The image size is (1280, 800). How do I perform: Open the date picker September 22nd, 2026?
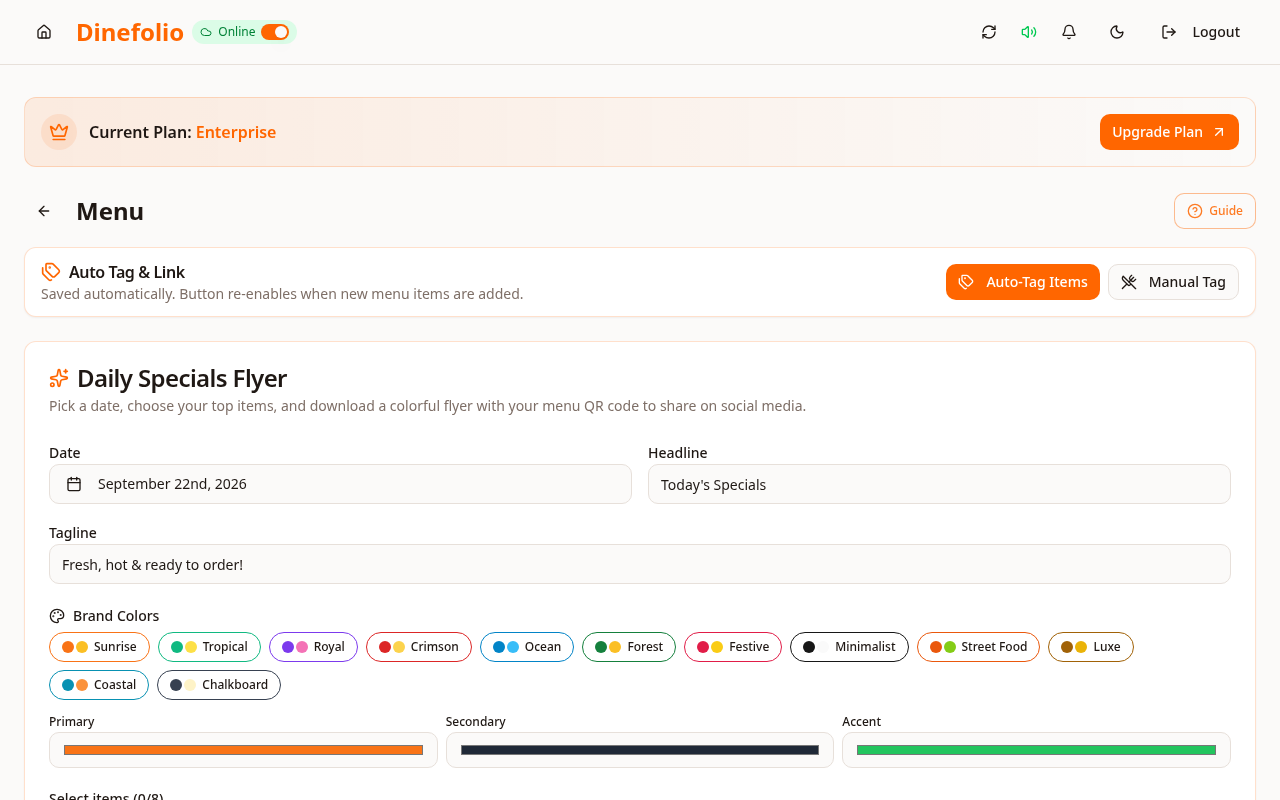pyautogui.click(x=340, y=484)
